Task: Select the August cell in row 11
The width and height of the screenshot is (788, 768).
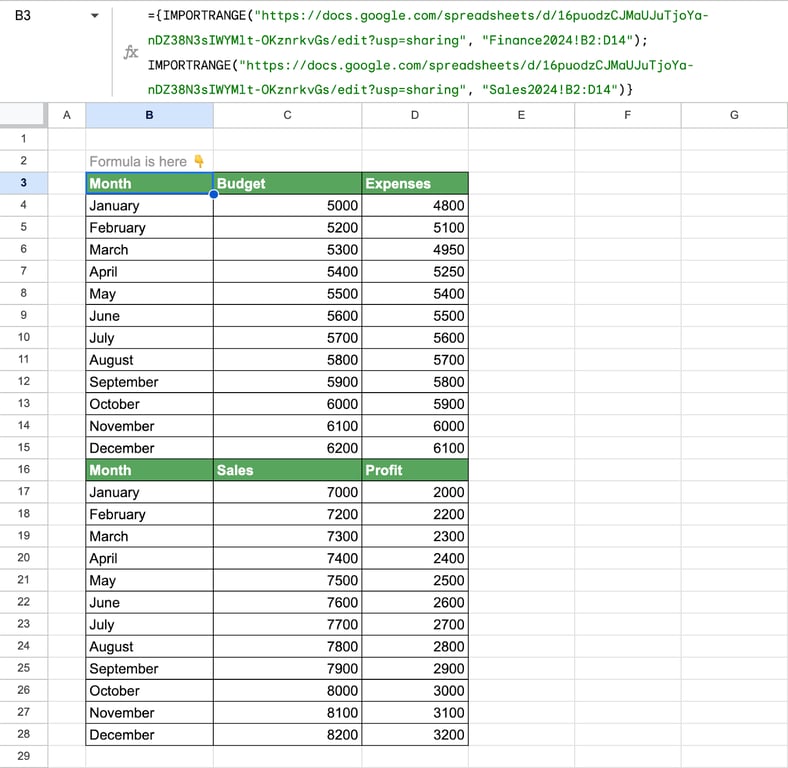Action: click(x=149, y=360)
